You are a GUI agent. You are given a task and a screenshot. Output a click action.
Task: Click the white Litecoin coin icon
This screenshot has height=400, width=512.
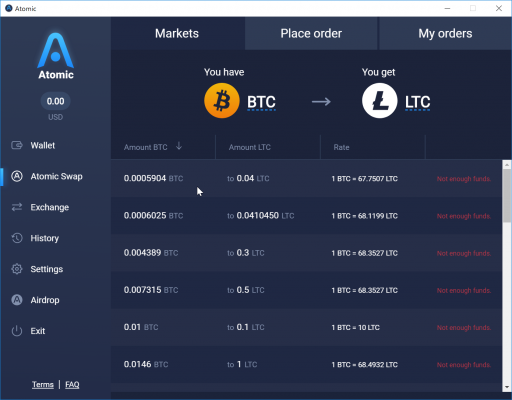(380, 101)
